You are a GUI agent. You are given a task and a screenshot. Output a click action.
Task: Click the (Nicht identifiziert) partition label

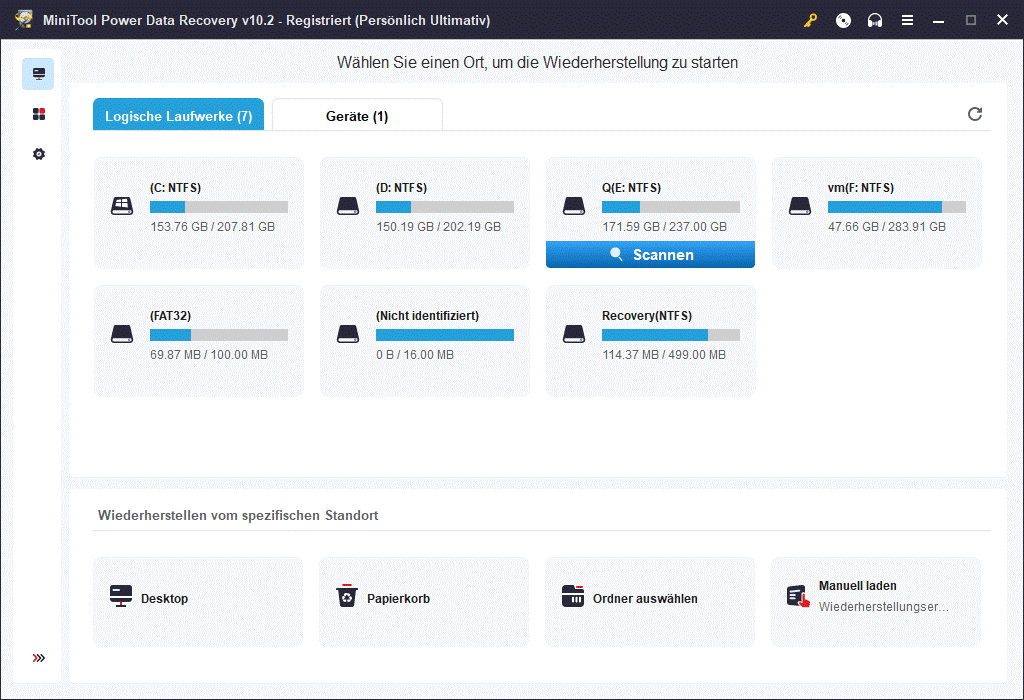427,316
